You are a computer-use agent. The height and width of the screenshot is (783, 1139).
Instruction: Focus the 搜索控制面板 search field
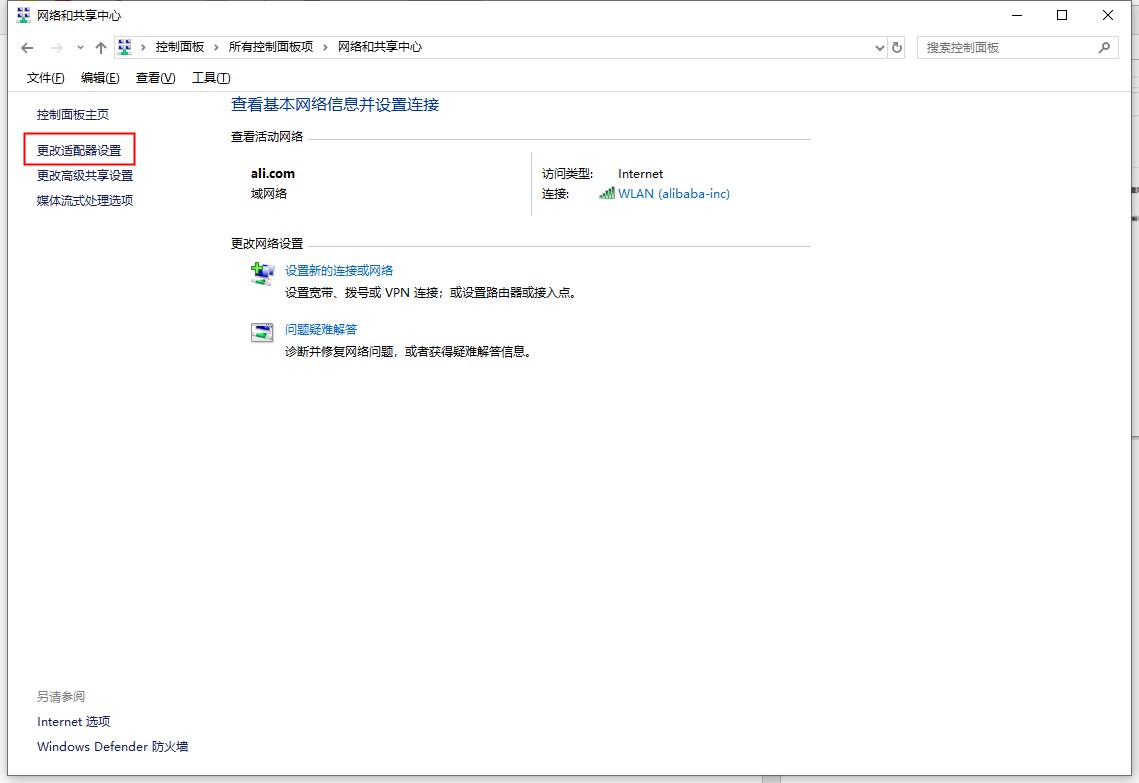pos(1005,47)
